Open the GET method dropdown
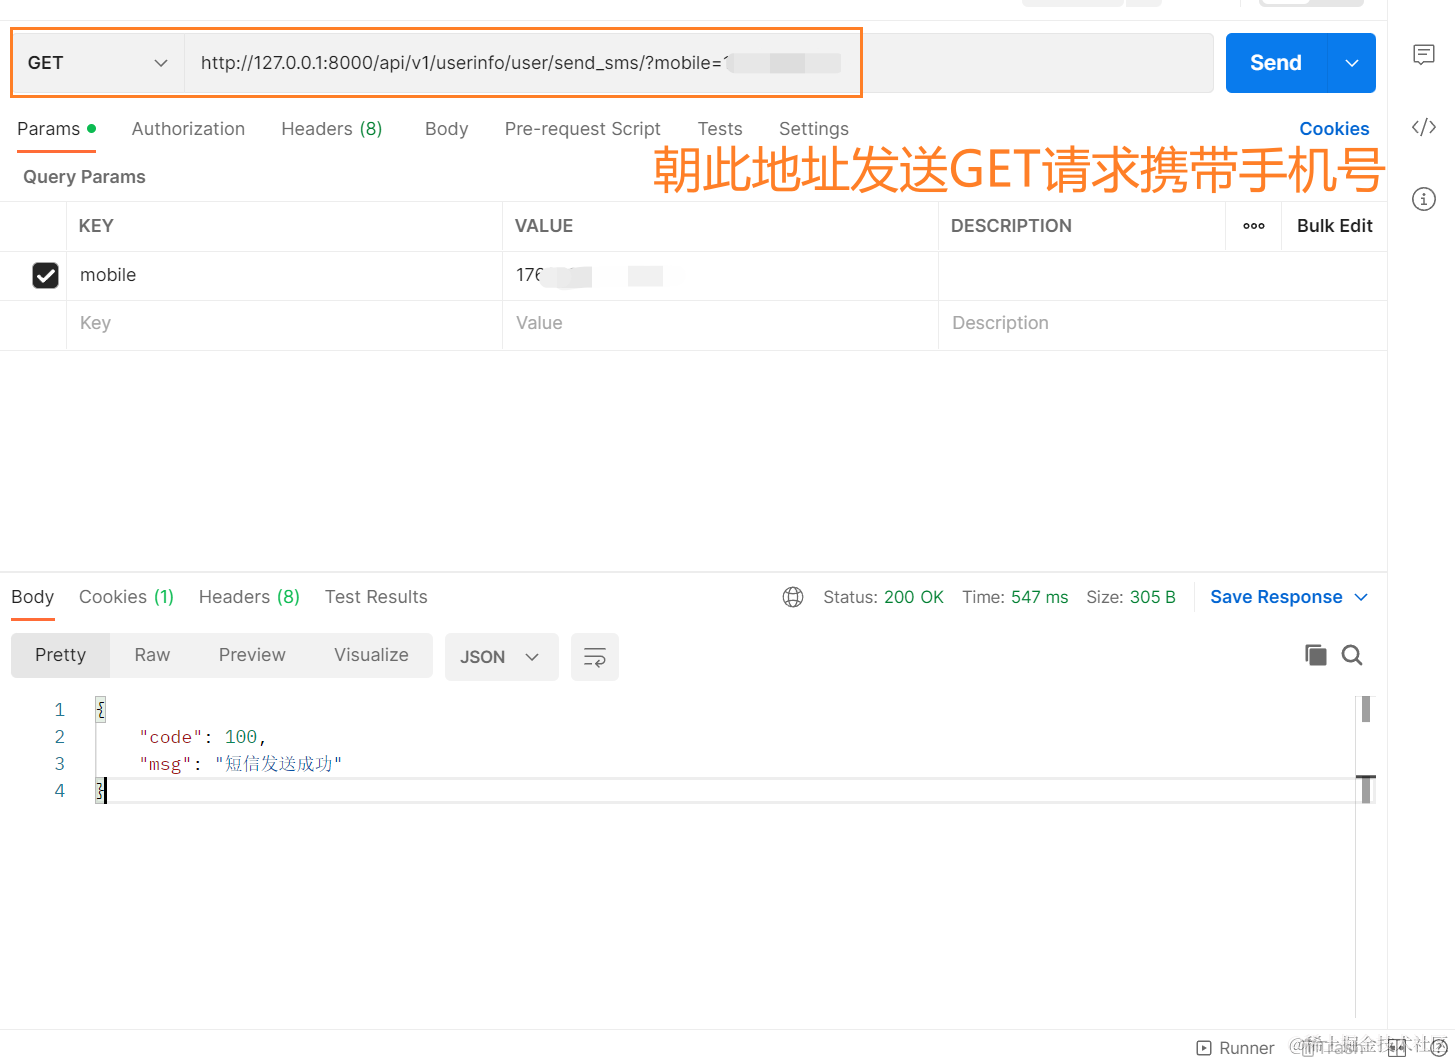Viewport: 1455px width, 1061px height. pos(98,63)
